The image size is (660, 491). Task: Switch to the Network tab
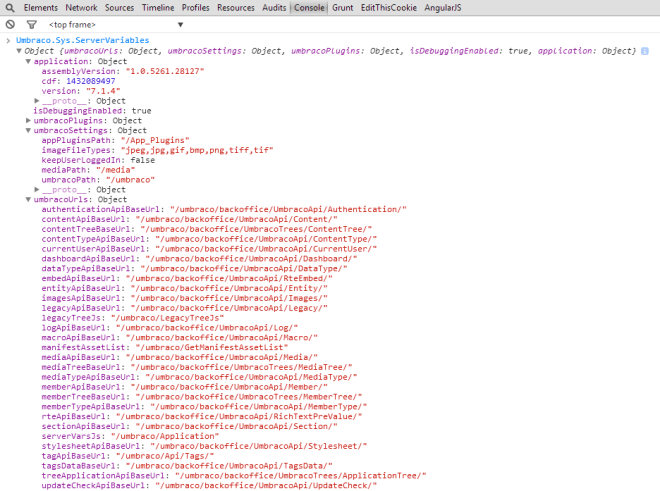tap(81, 8)
